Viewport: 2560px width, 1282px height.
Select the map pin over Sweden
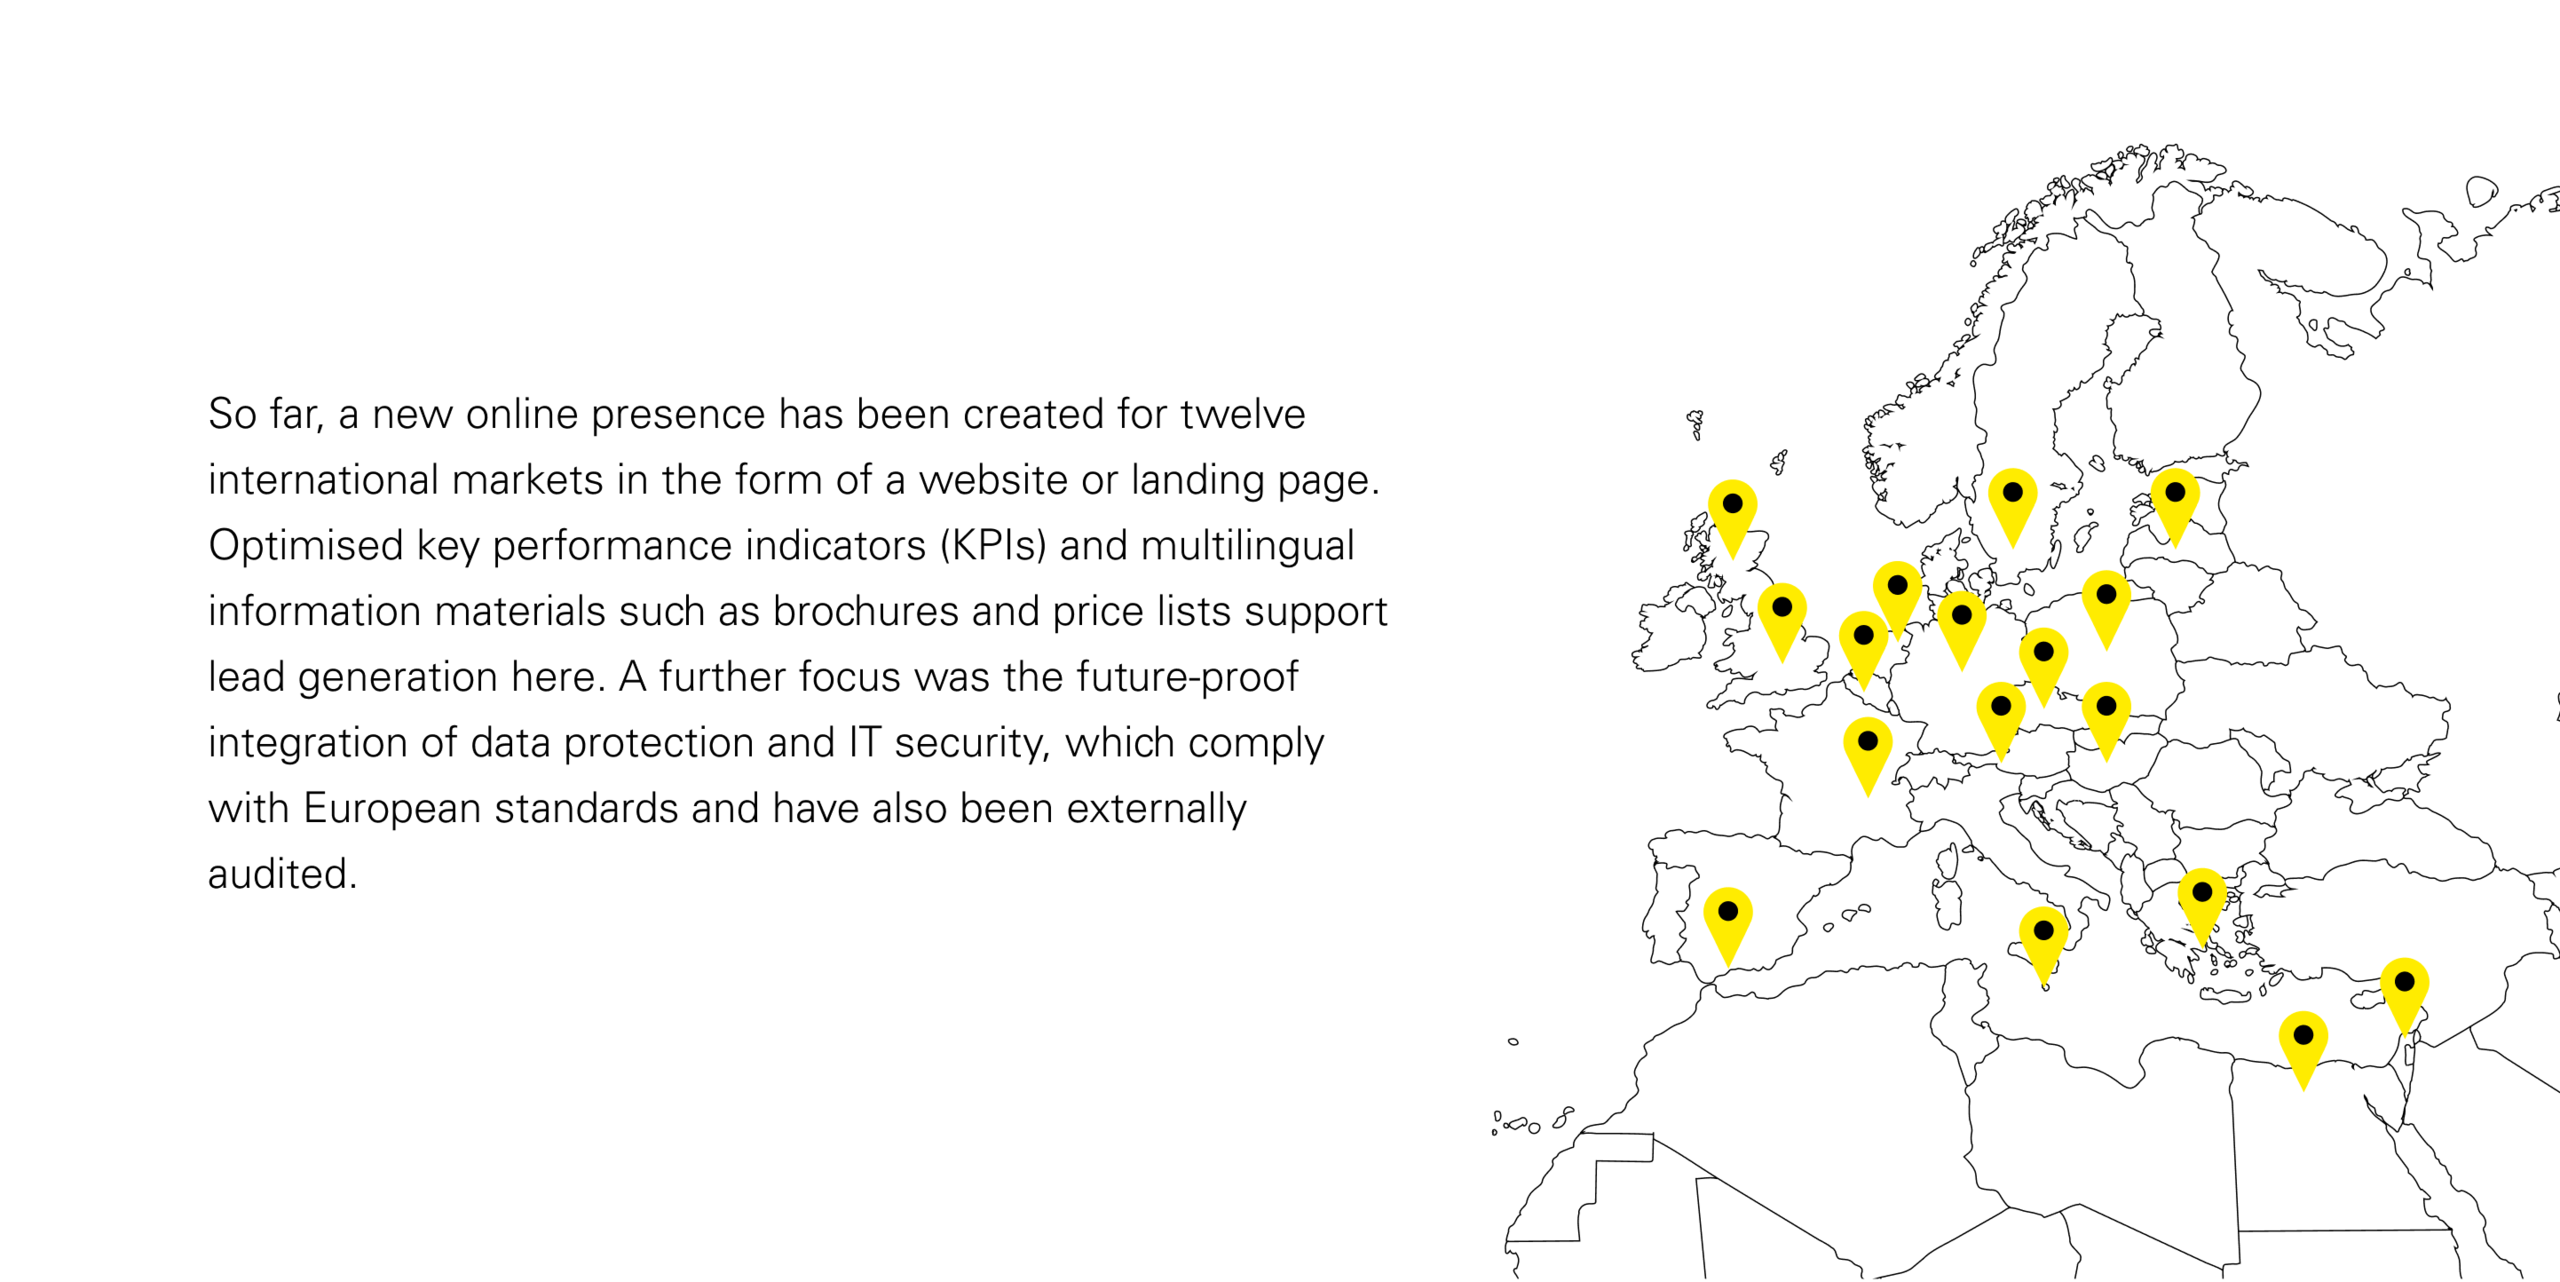click(x=2013, y=505)
